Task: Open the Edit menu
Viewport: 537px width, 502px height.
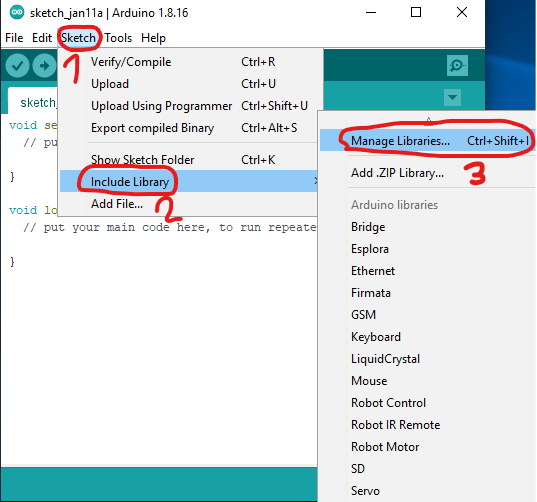Action: [42, 38]
